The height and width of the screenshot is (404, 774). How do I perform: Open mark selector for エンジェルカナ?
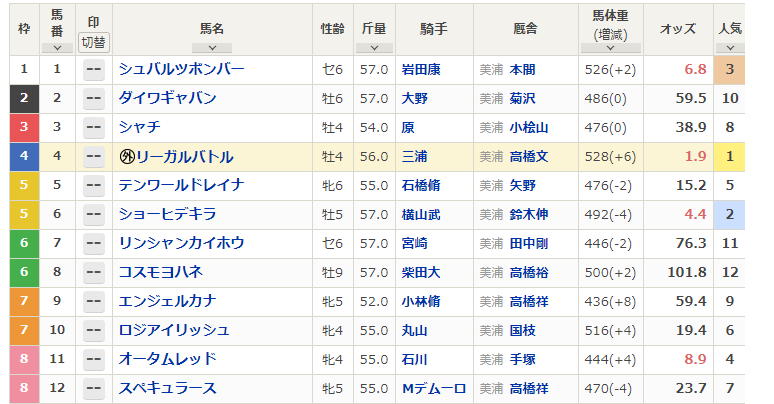(x=93, y=301)
